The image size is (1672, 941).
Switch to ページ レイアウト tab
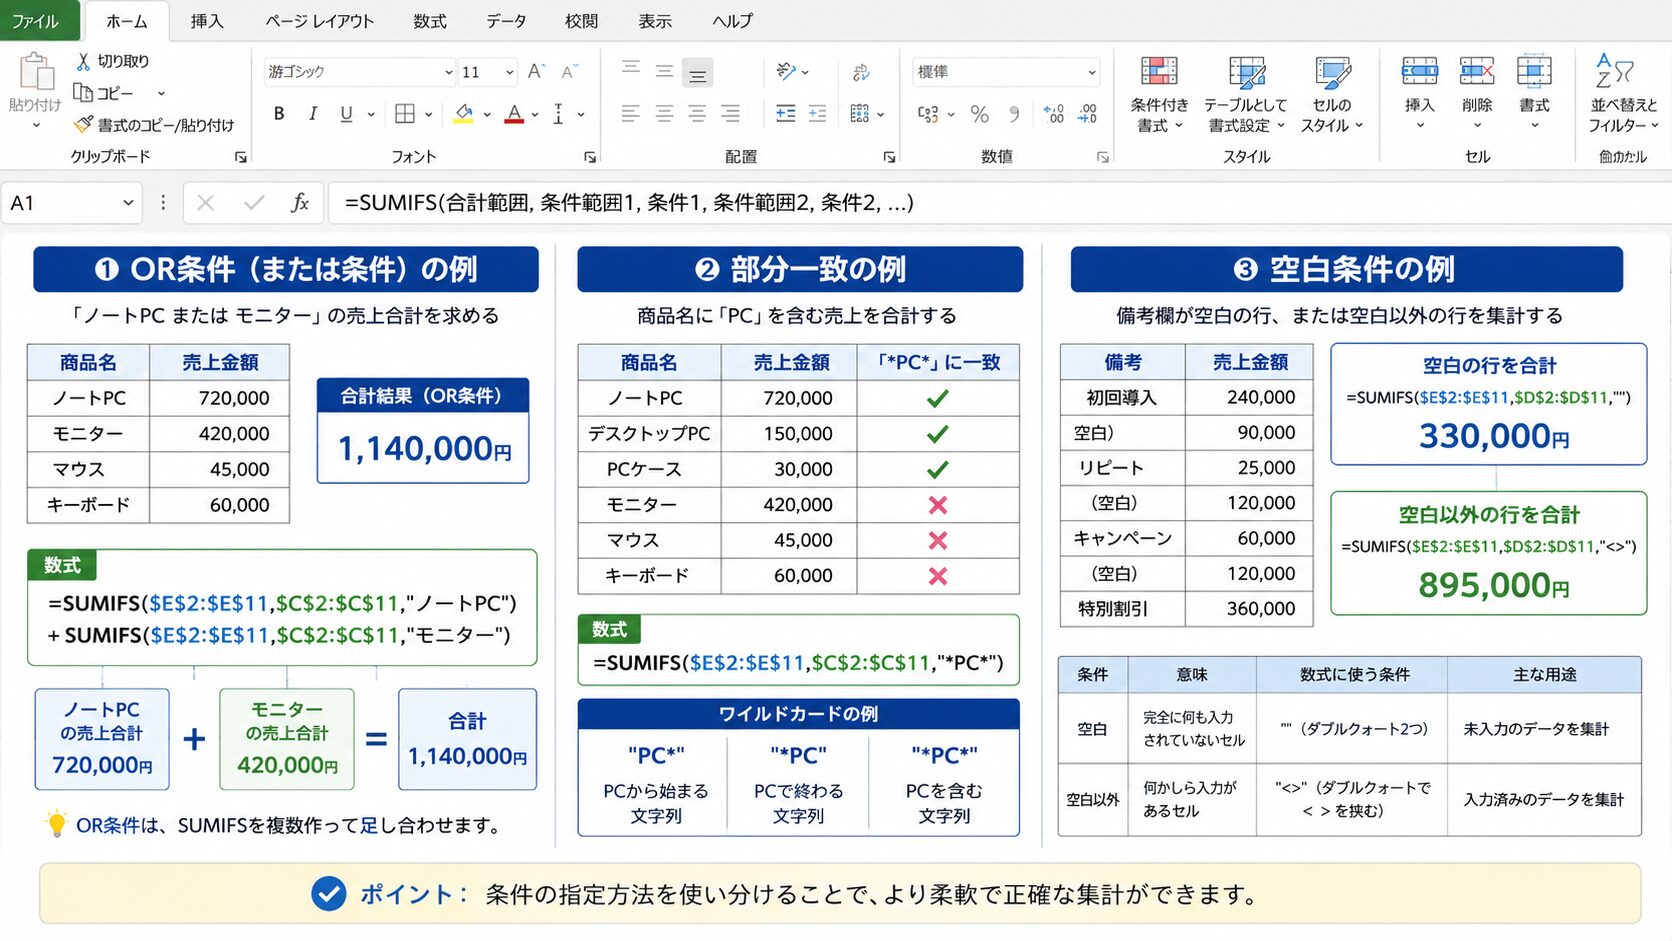coord(320,21)
